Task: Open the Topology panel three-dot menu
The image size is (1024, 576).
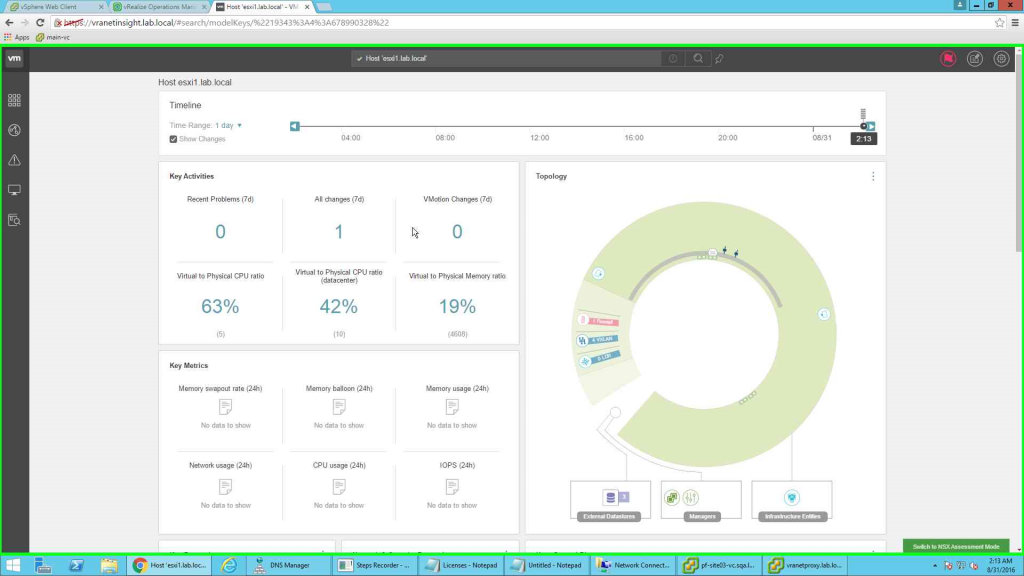Action: (x=873, y=176)
